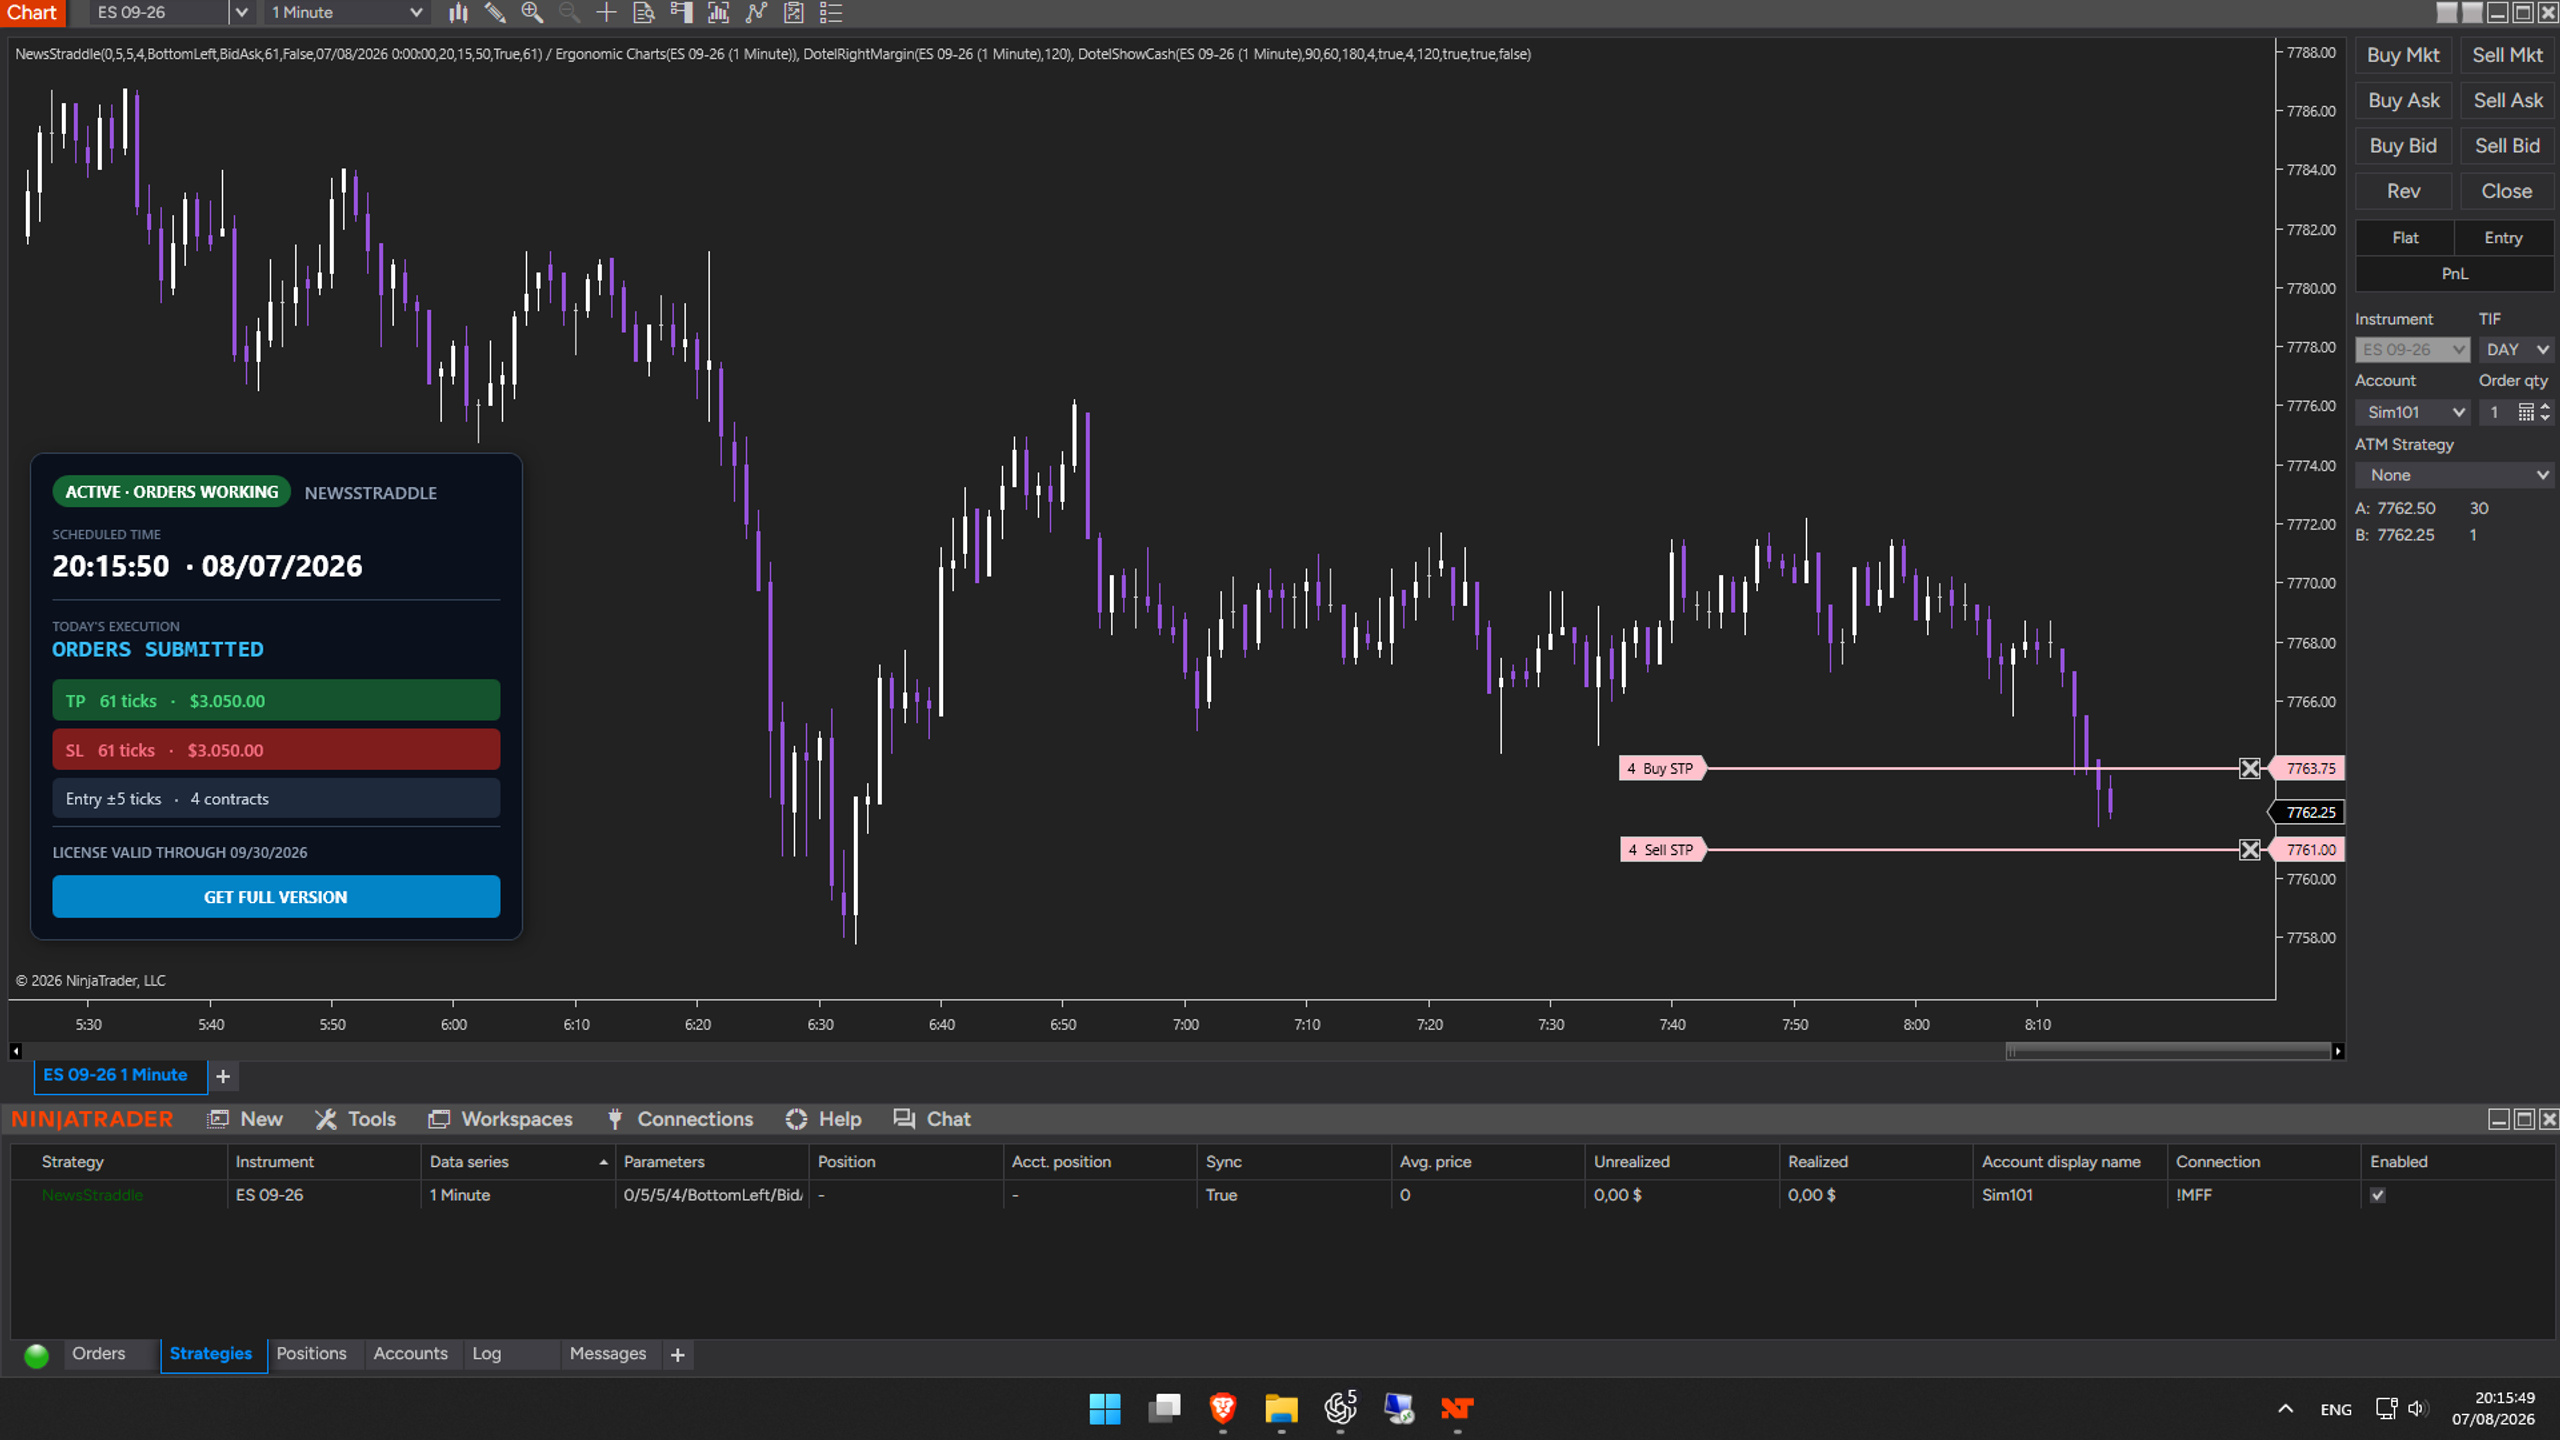
Task: Click the Rev button
Action: 2402,191
